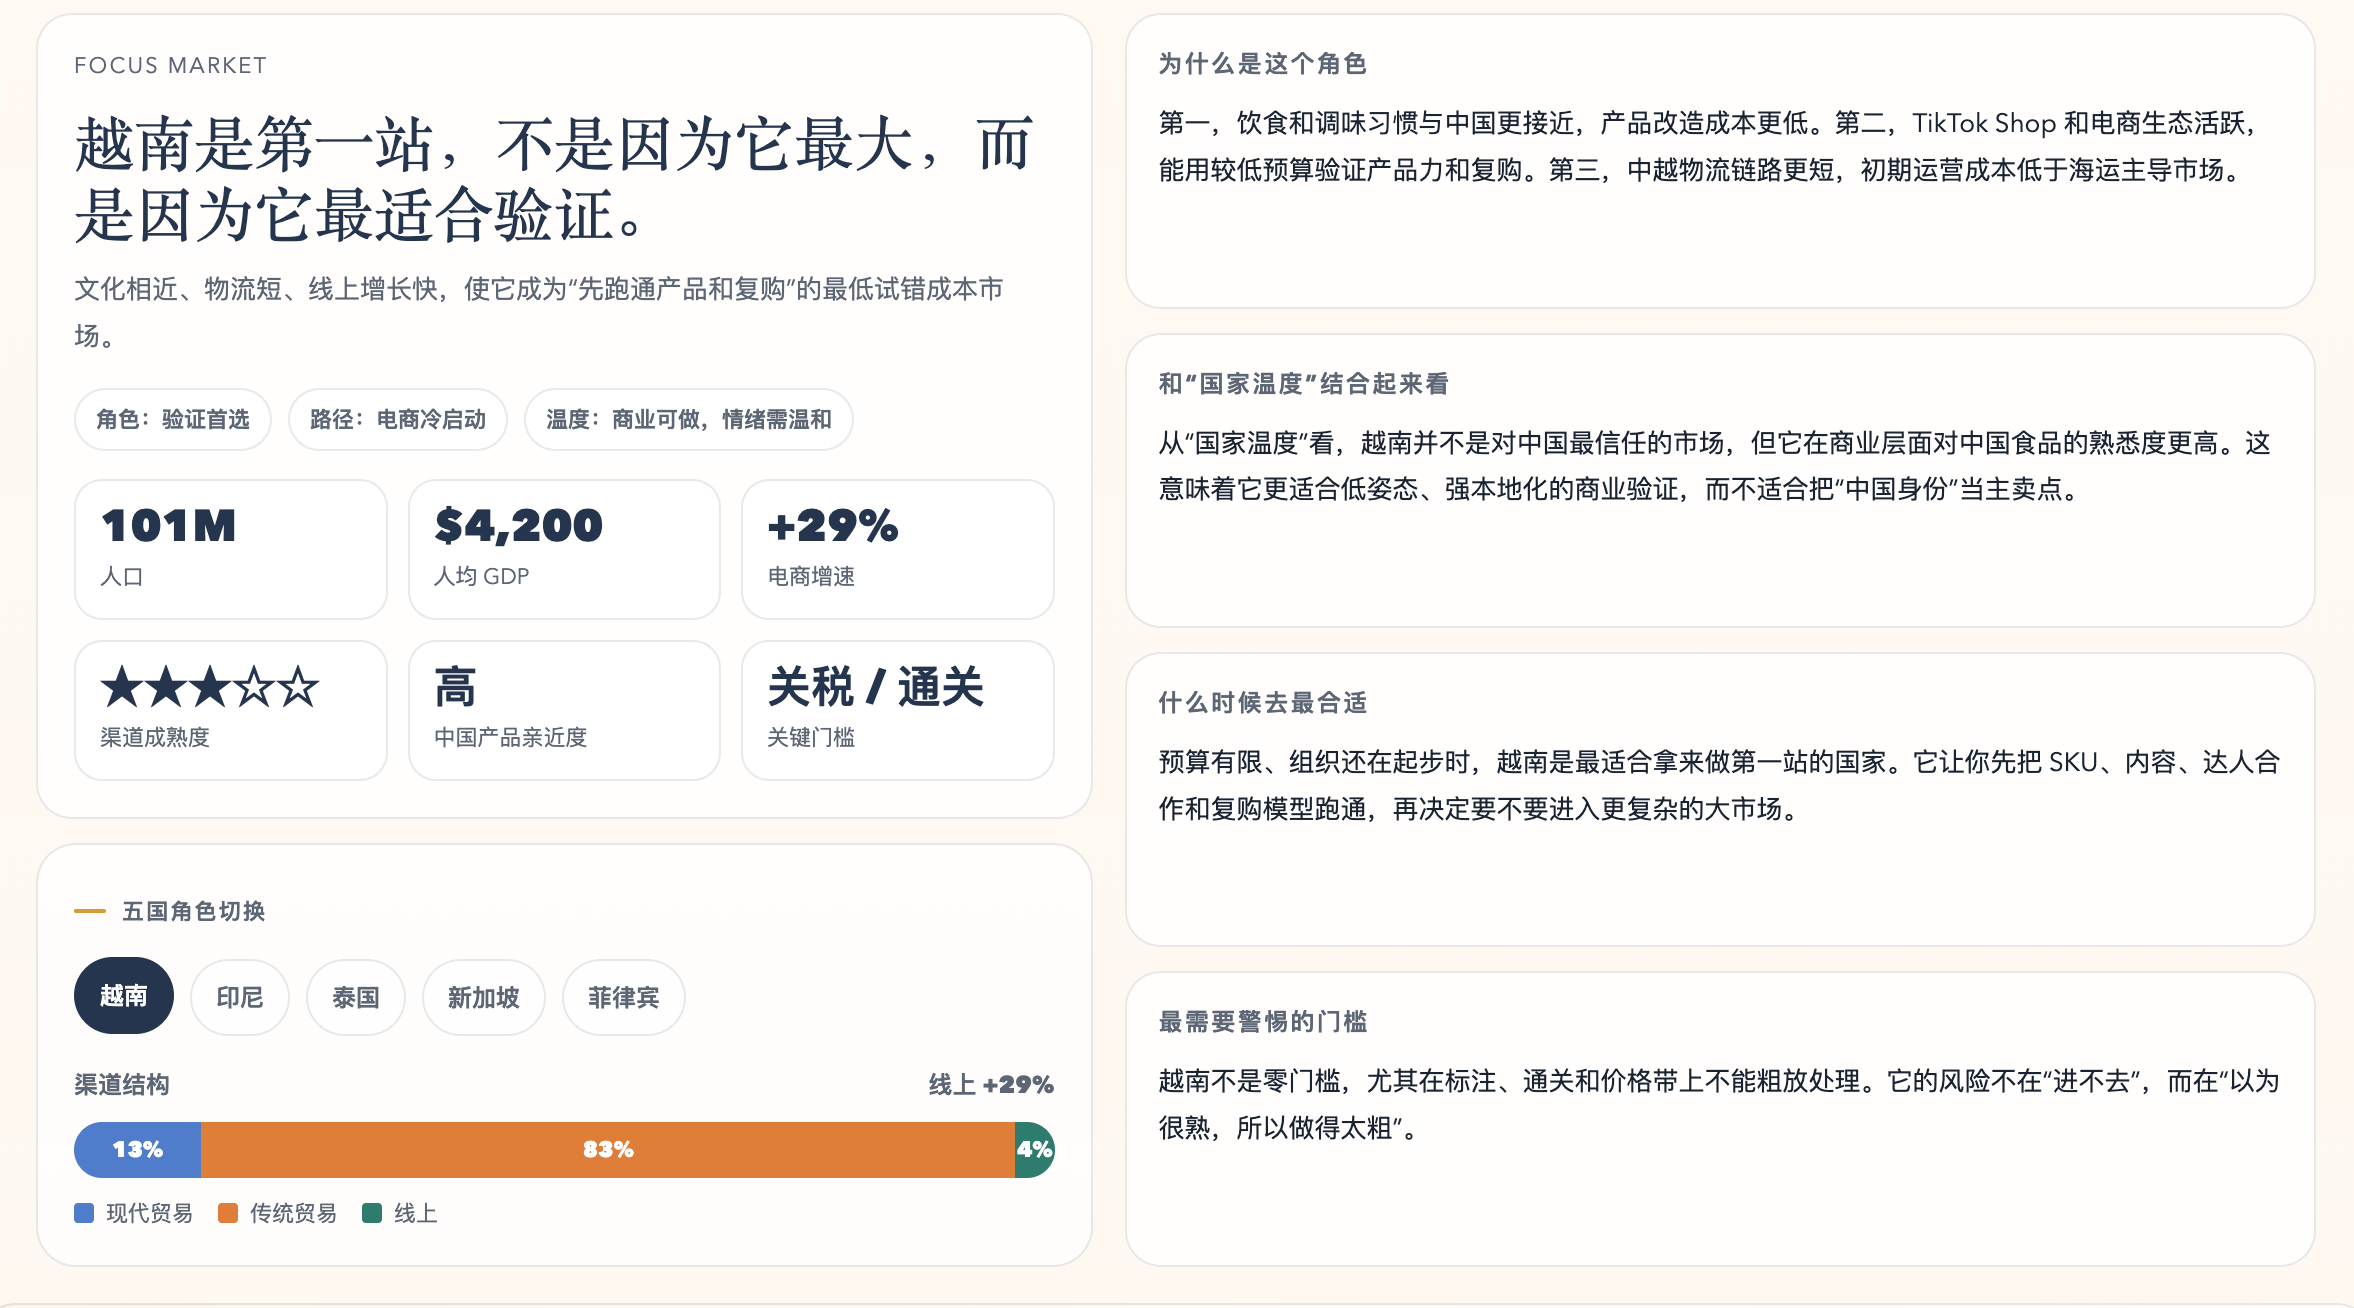
Task: Click the 关税 / 通关 关键门槛 card
Action: pos(897,710)
